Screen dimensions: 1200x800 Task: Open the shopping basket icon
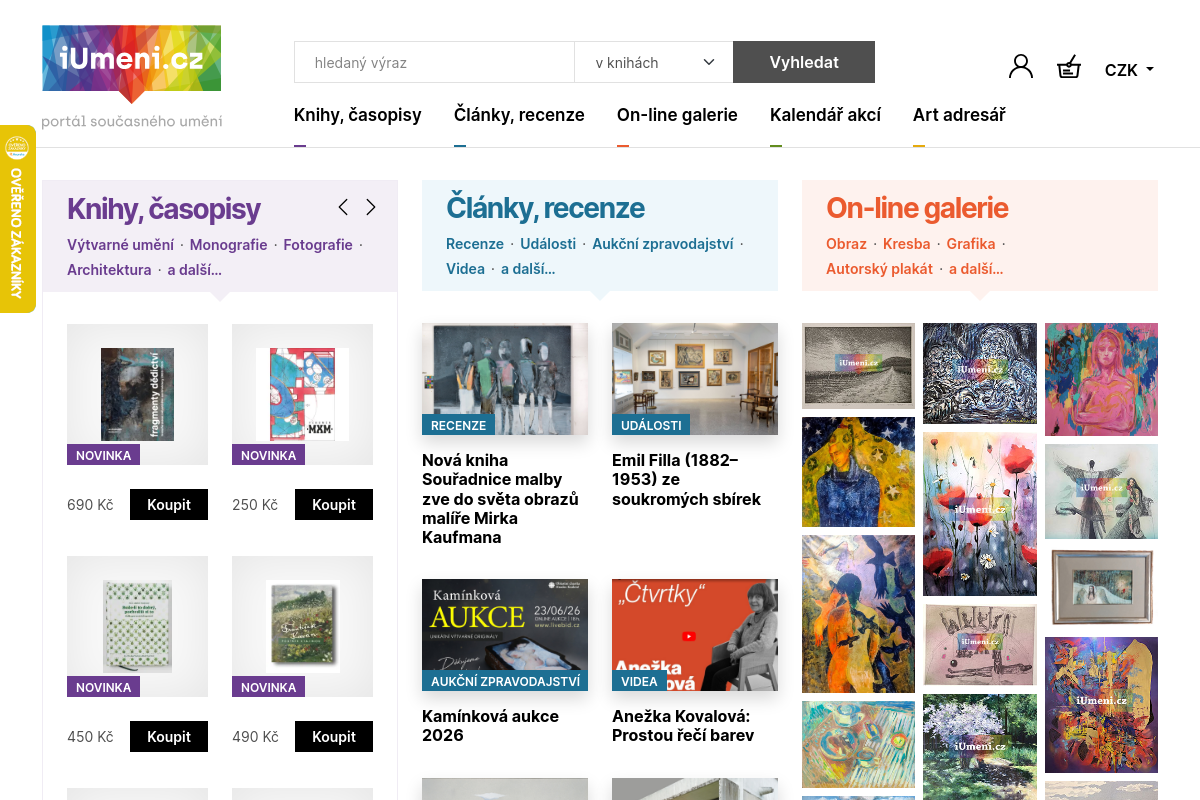[1069, 67]
